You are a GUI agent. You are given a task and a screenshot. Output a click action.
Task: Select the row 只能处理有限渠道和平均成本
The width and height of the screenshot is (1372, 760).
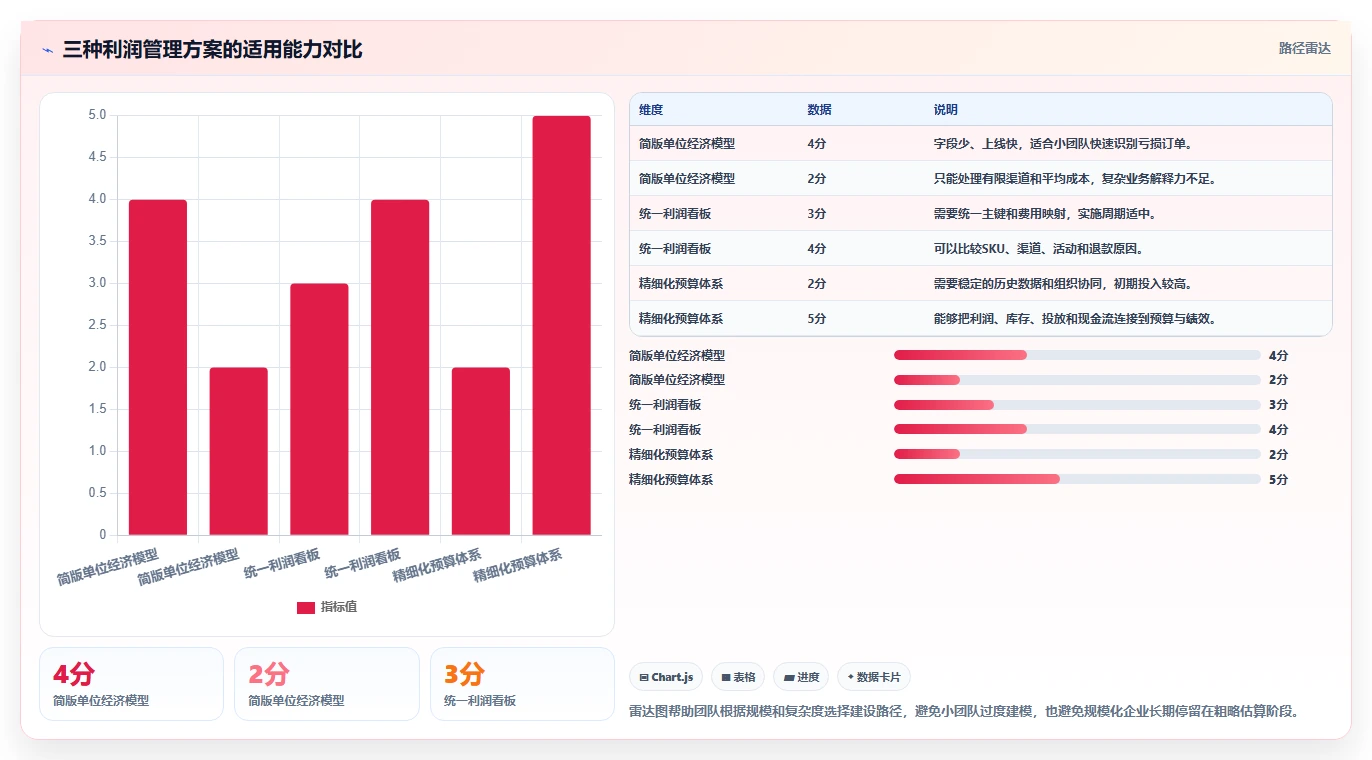981,178
